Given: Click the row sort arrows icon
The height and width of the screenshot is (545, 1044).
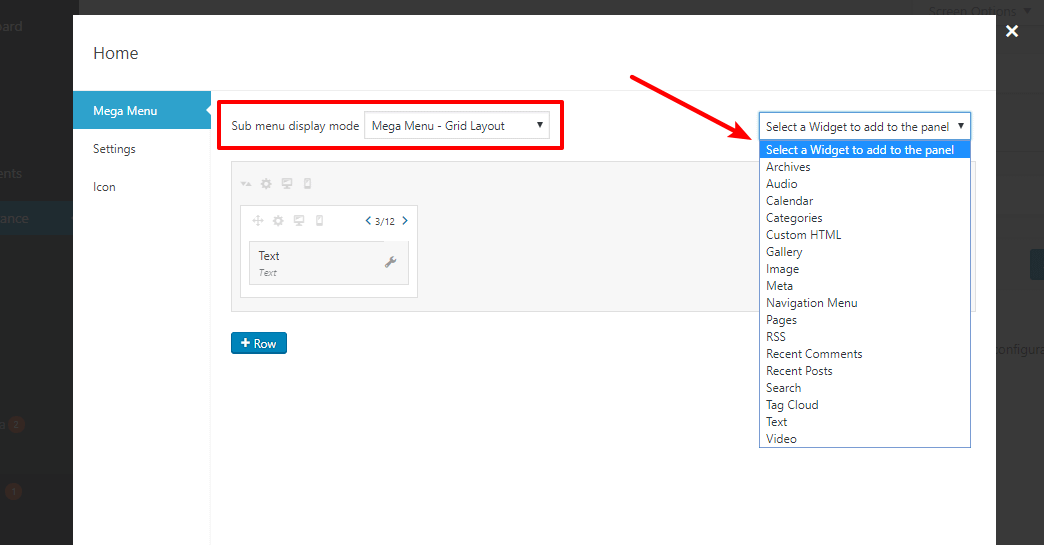Looking at the screenshot, I should 246,184.
